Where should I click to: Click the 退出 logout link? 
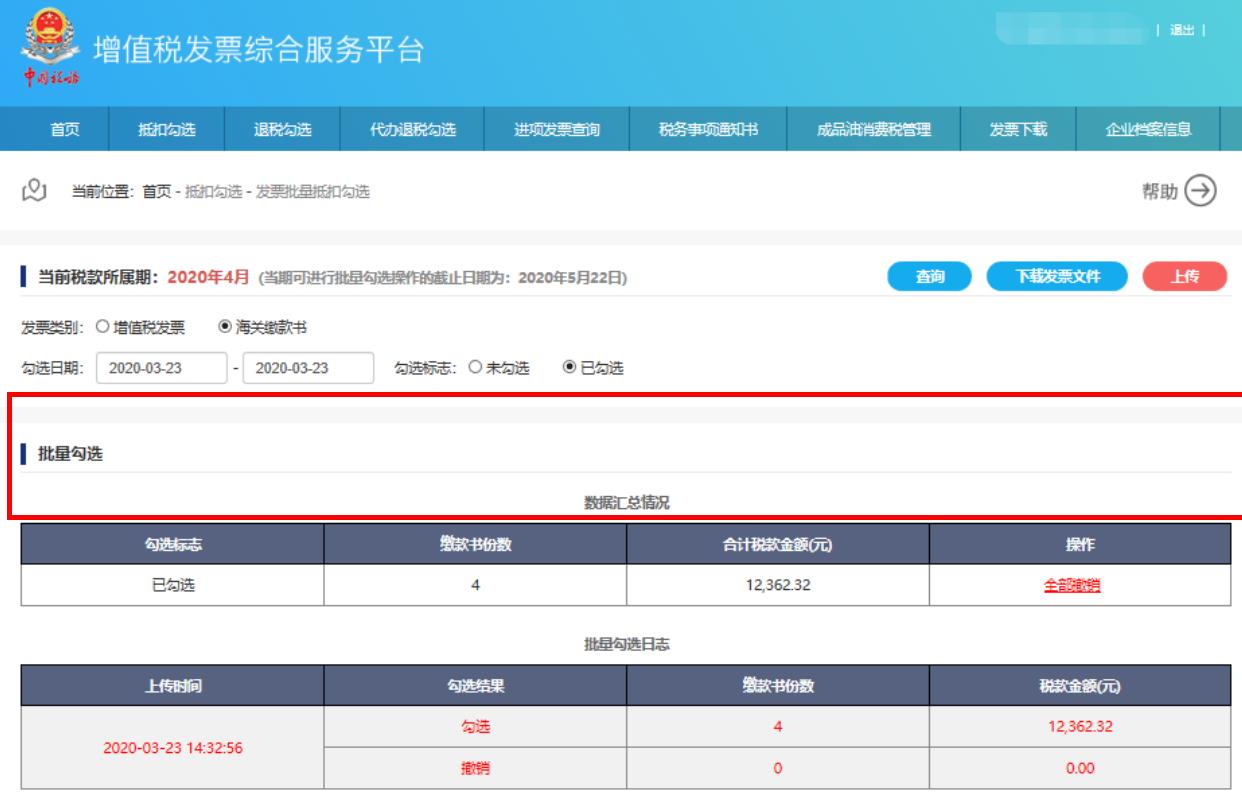click(1181, 30)
